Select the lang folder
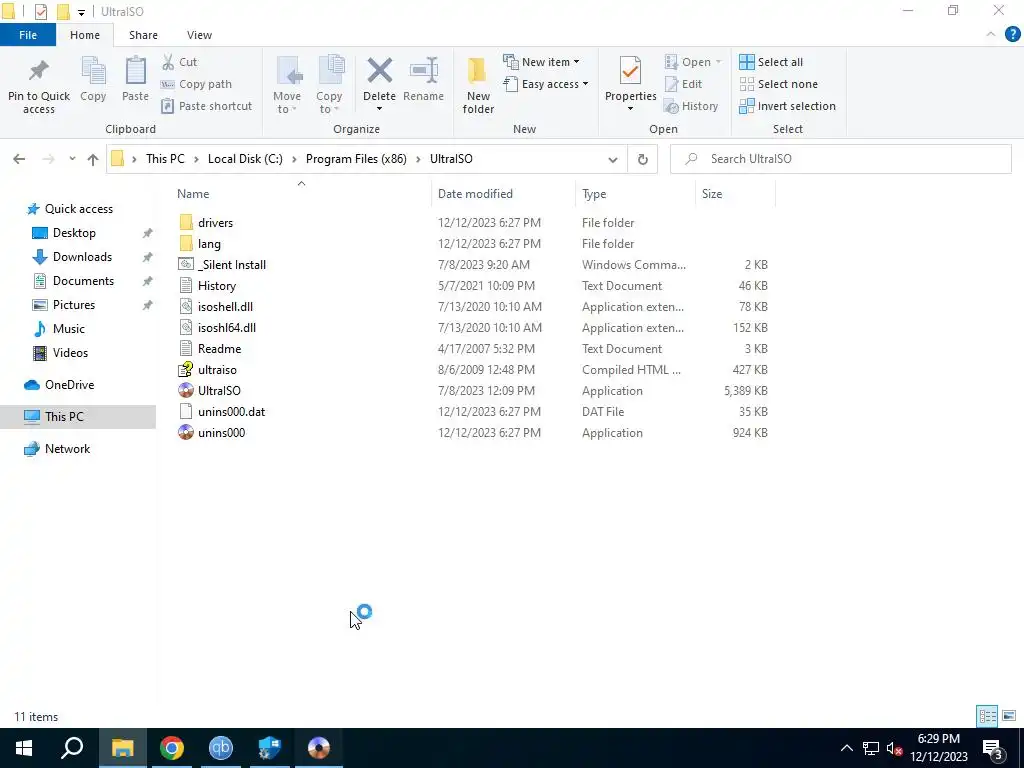 [x=209, y=244]
